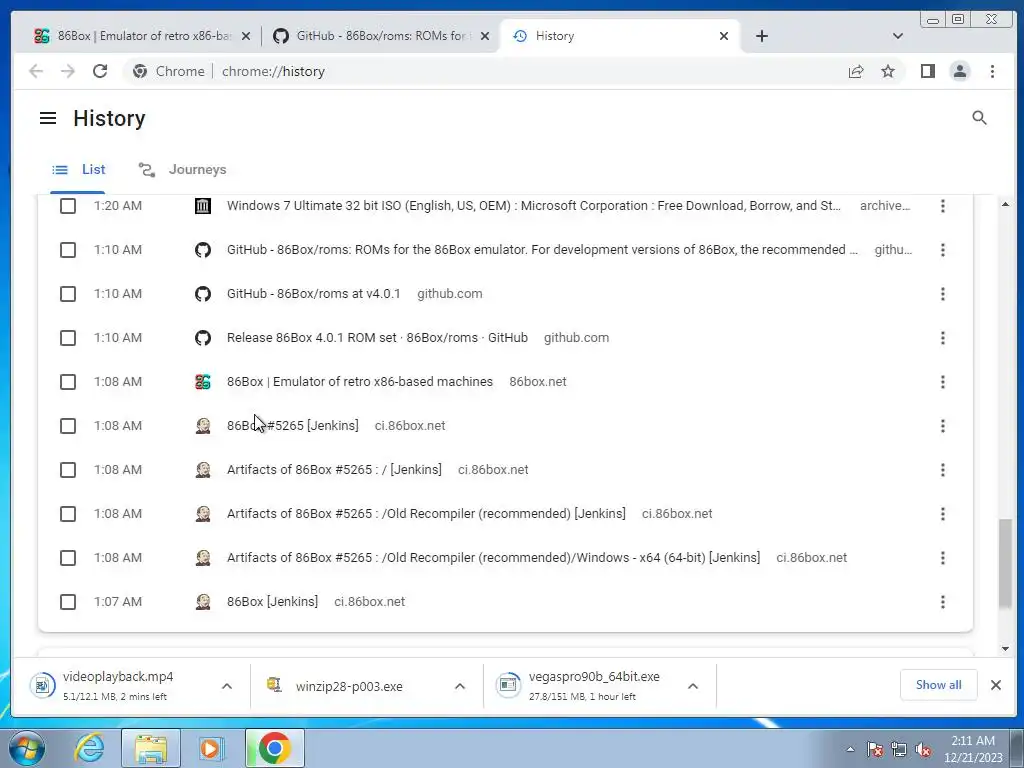The image size is (1024, 768).
Task: Switch to the Journeys tab
Action: (x=182, y=170)
